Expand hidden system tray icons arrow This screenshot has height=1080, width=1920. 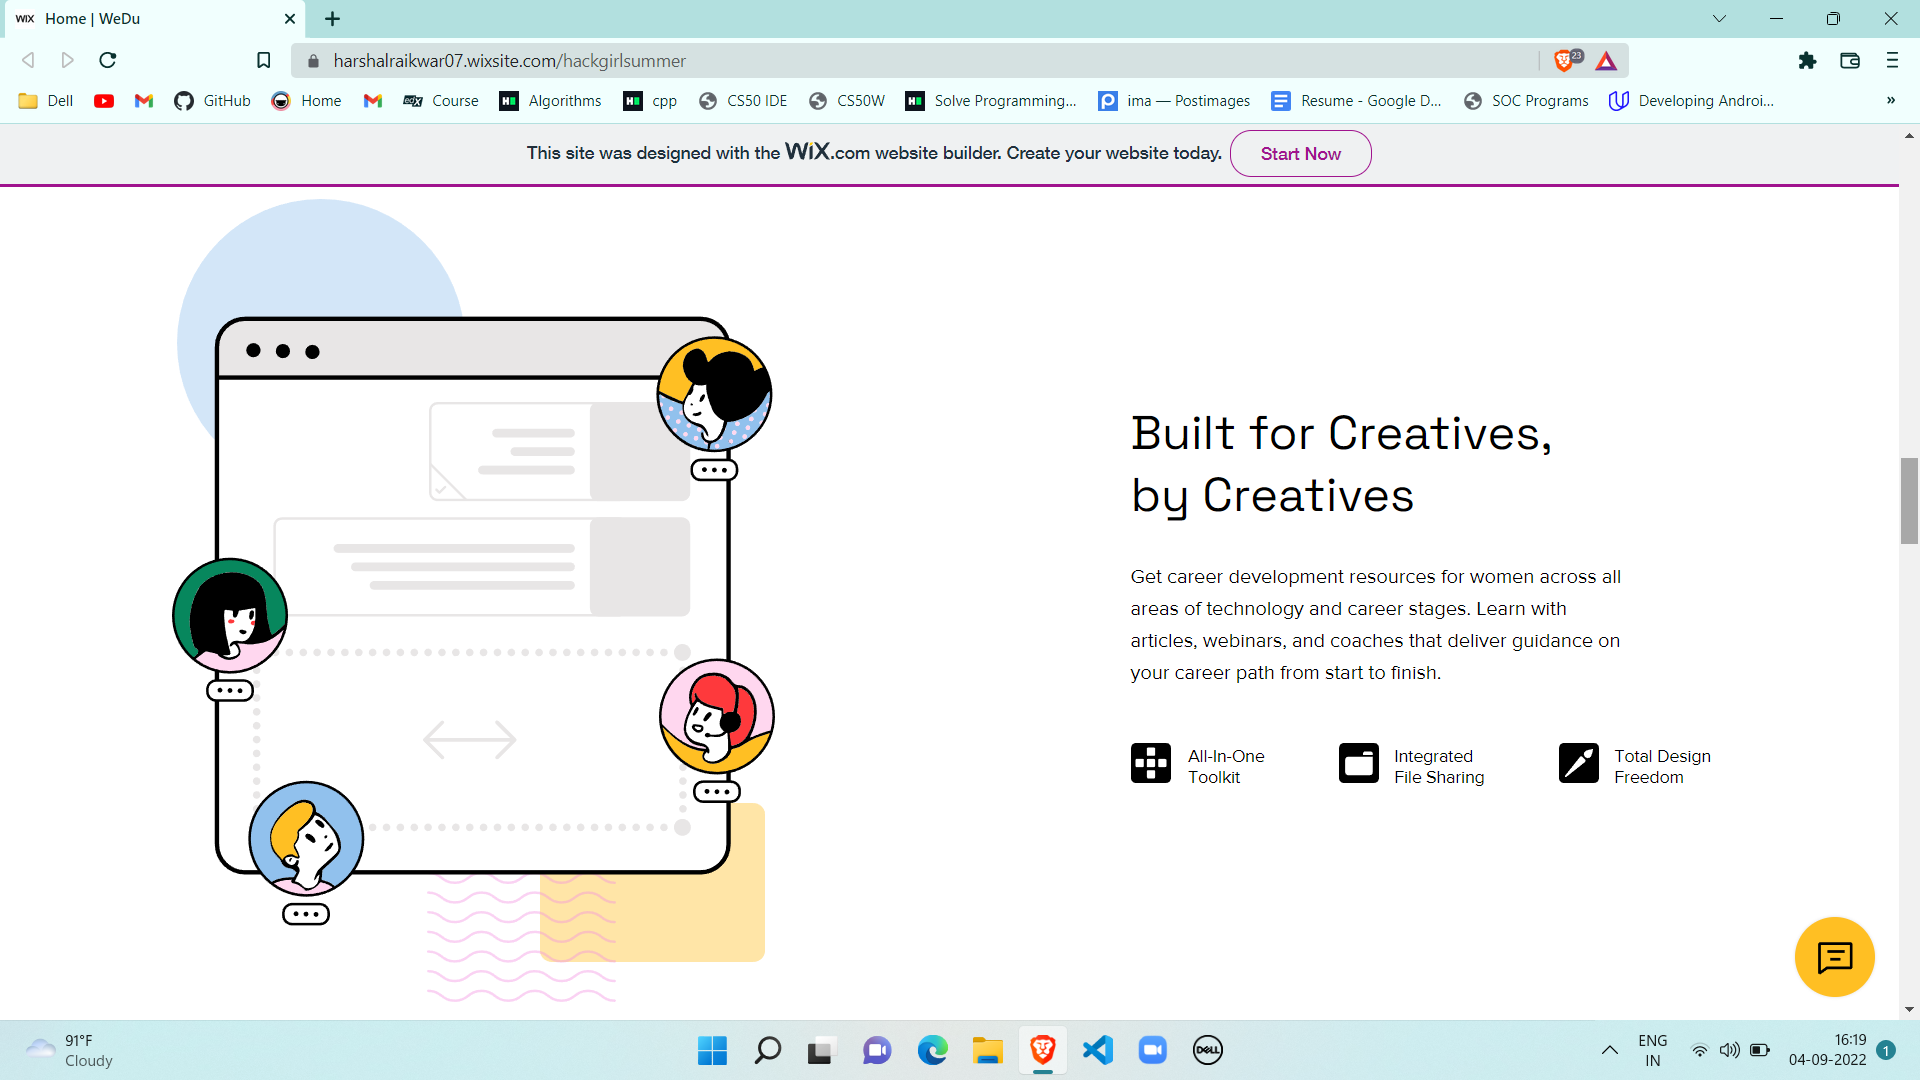(1609, 1050)
